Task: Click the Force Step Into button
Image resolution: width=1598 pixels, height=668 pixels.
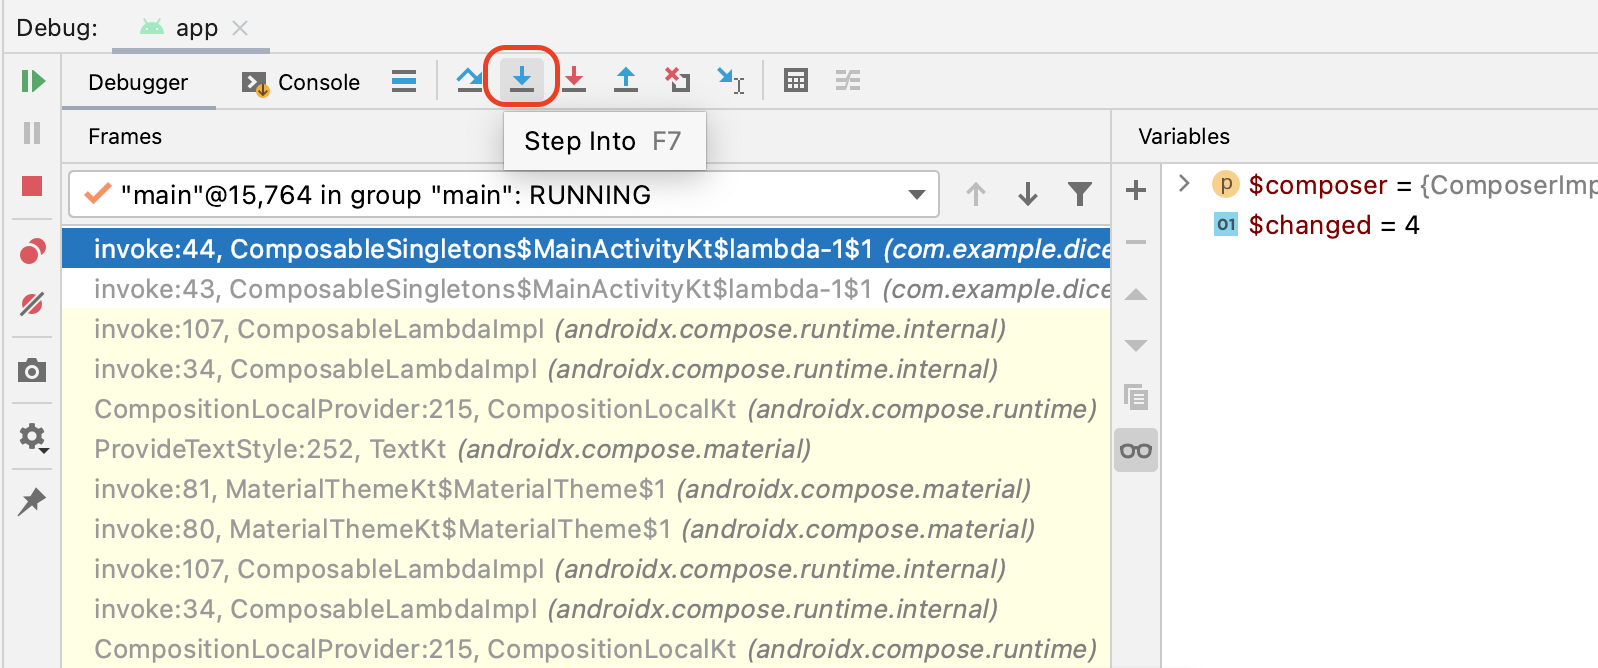Action: click(574, 80)
